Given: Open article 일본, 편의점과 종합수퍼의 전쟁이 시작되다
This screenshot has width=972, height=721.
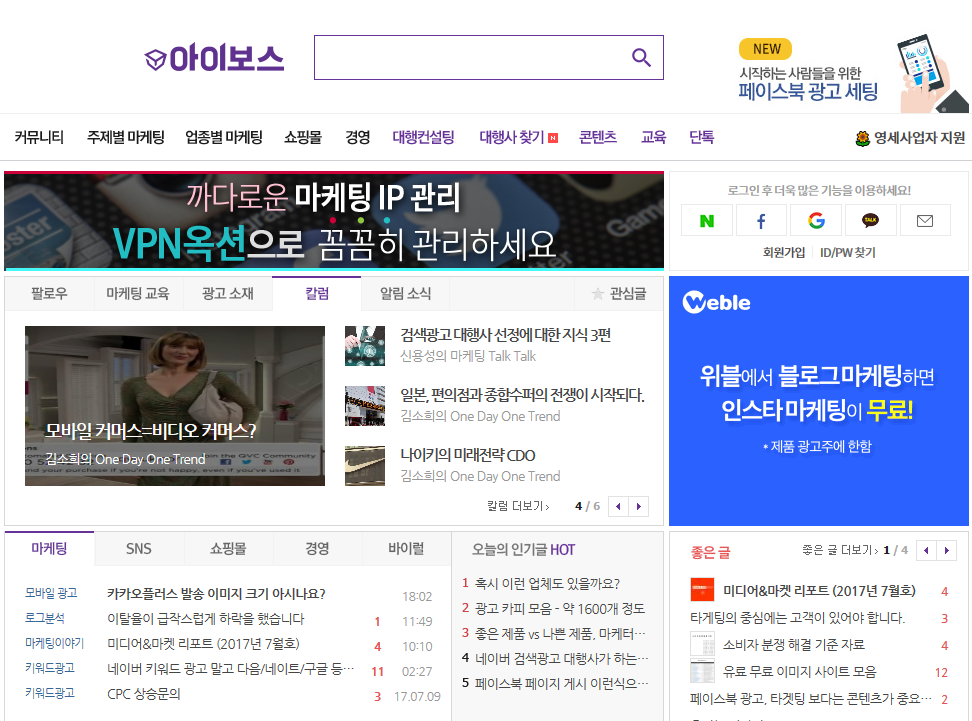Looking at the screenshot, I should pyautogui.click(x=522, y=395).
